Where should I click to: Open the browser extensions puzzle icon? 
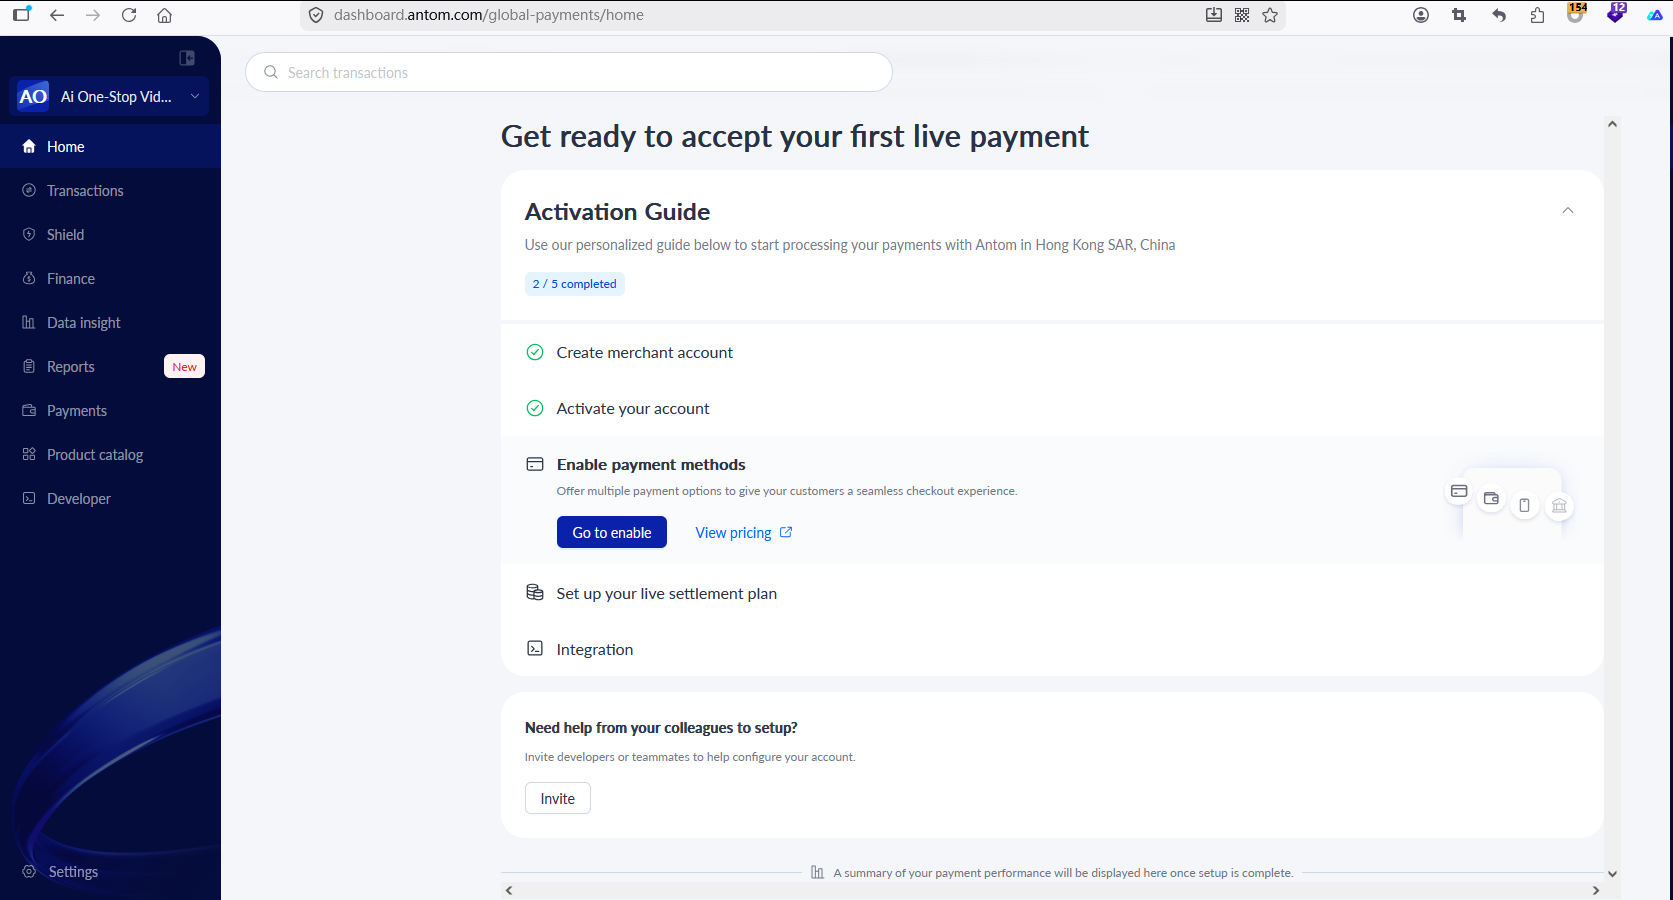click(1537, 15)
